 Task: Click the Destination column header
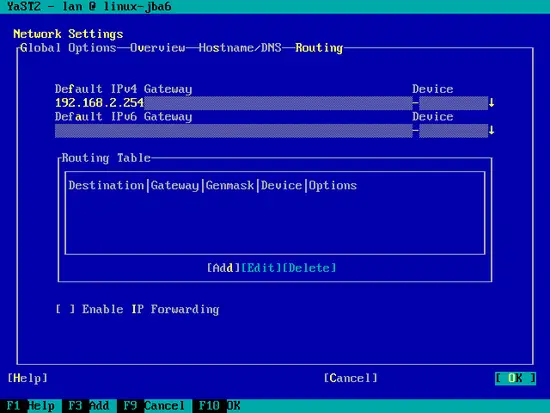106,185
